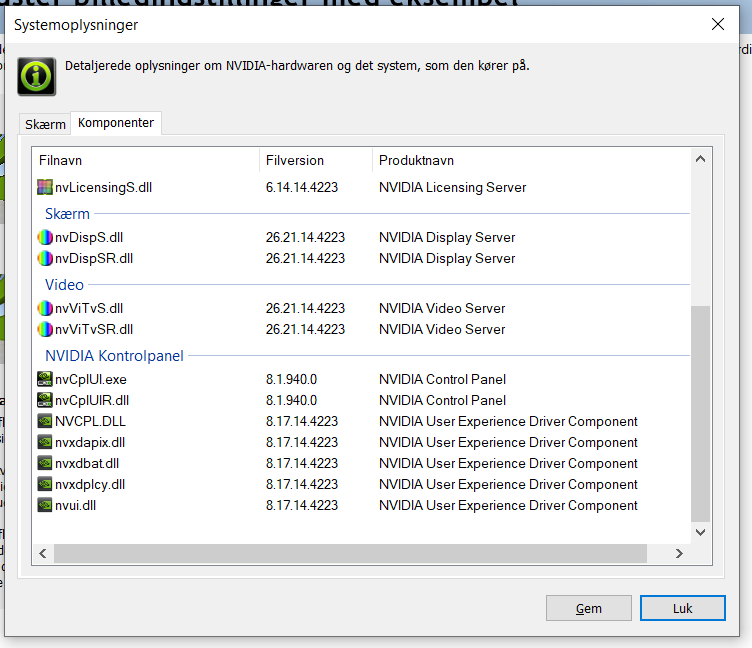
Task: Click the nvLicensingS.dll file icon
Action: [x=45, y=187]
